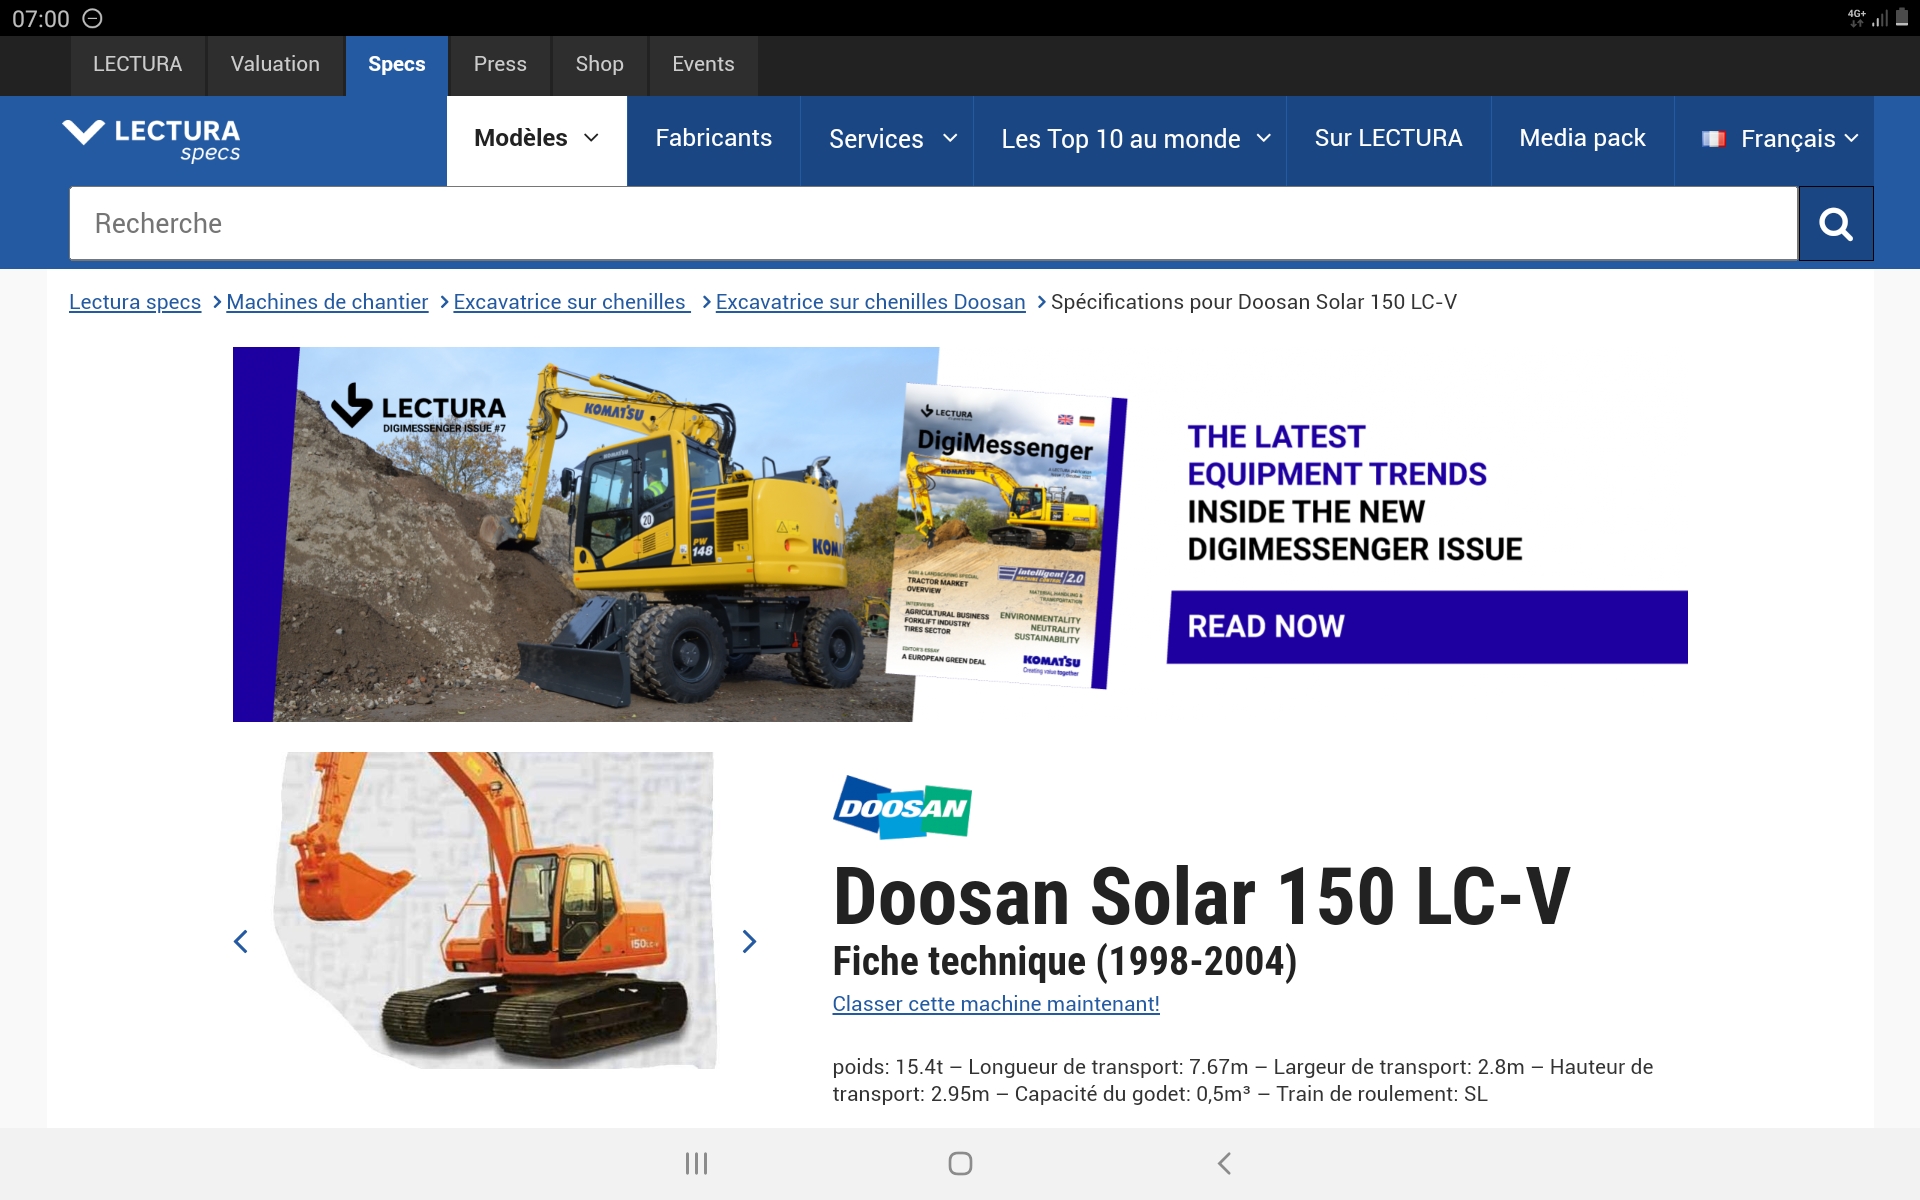
Task: Click Classer cette machine maintenant link
Action: coord(996,1004)
